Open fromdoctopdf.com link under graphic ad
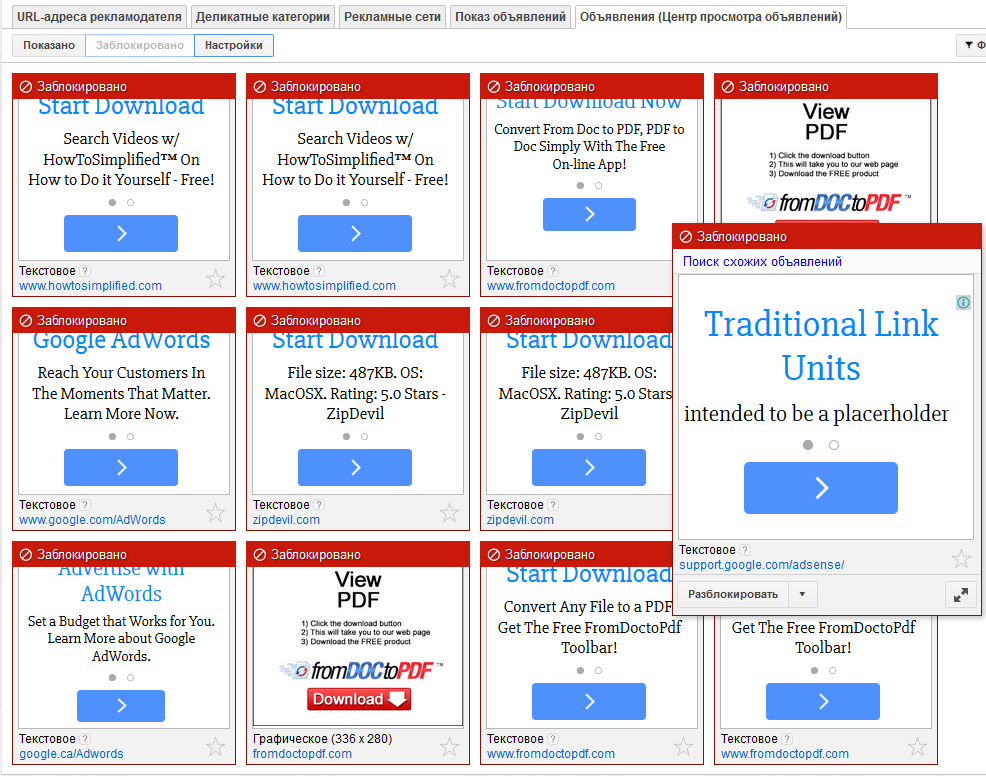Screen dimensions: 986x776 point(302,754)
